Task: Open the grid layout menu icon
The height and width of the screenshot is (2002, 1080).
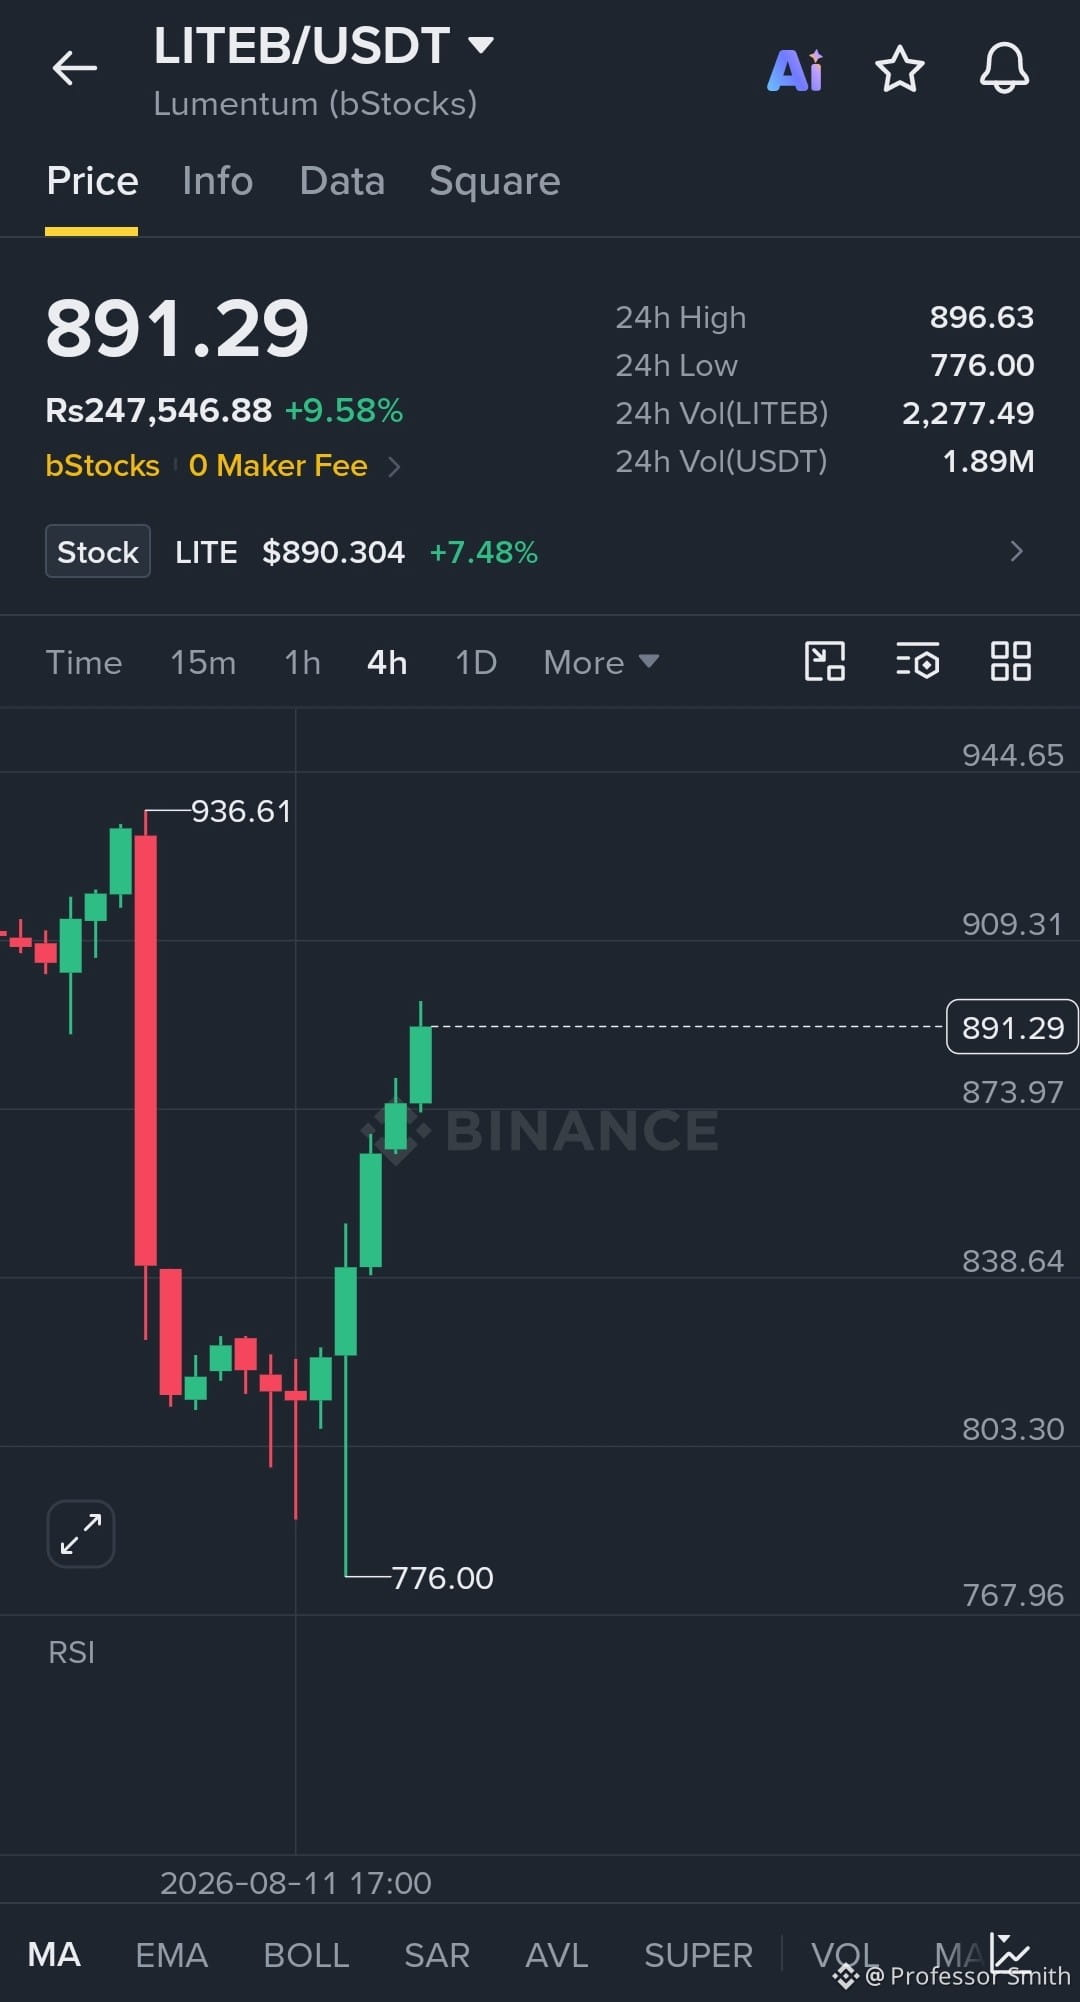Action: point(1010,661)
